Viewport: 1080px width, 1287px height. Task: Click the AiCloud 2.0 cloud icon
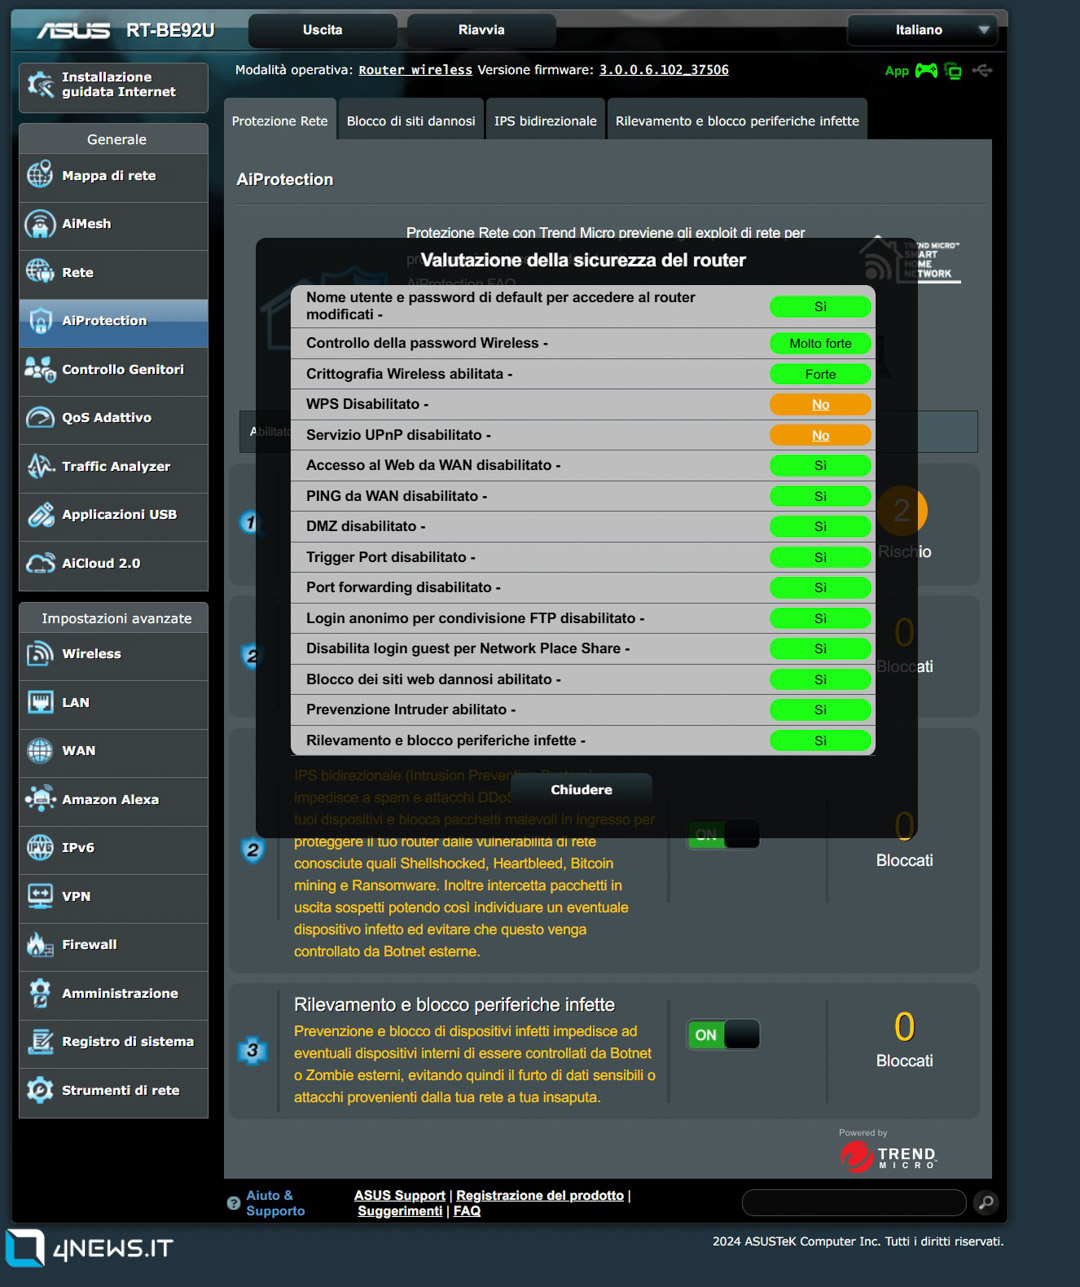(x=40, y=563)
